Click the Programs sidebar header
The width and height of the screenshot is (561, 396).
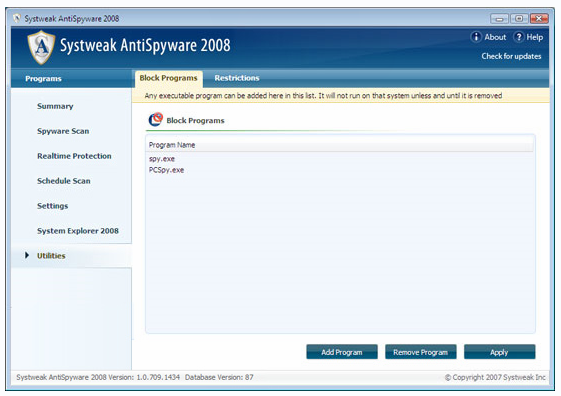point(43,79)
